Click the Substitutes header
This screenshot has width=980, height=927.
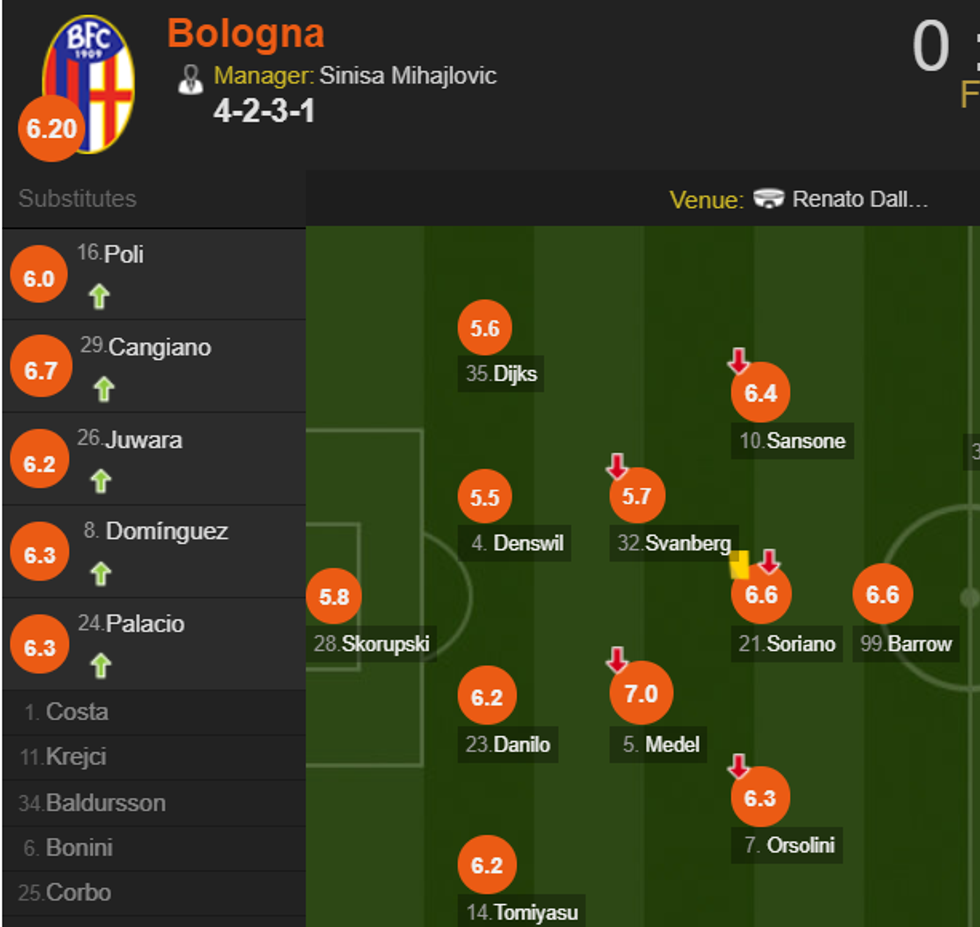(x=77, y=198)
